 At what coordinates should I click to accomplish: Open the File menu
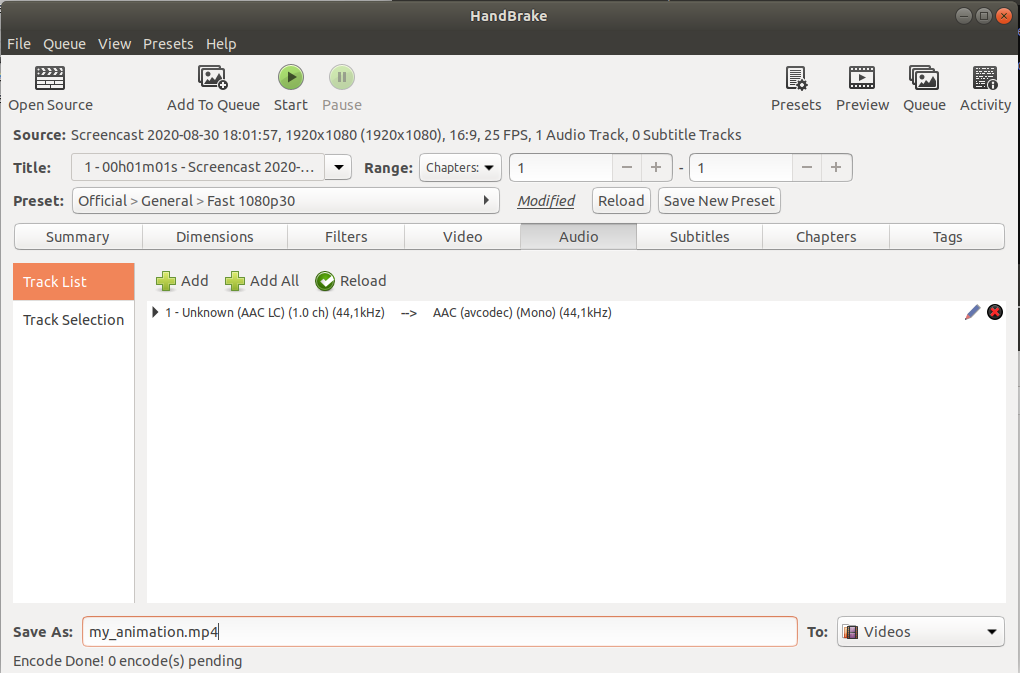point(19,44)
